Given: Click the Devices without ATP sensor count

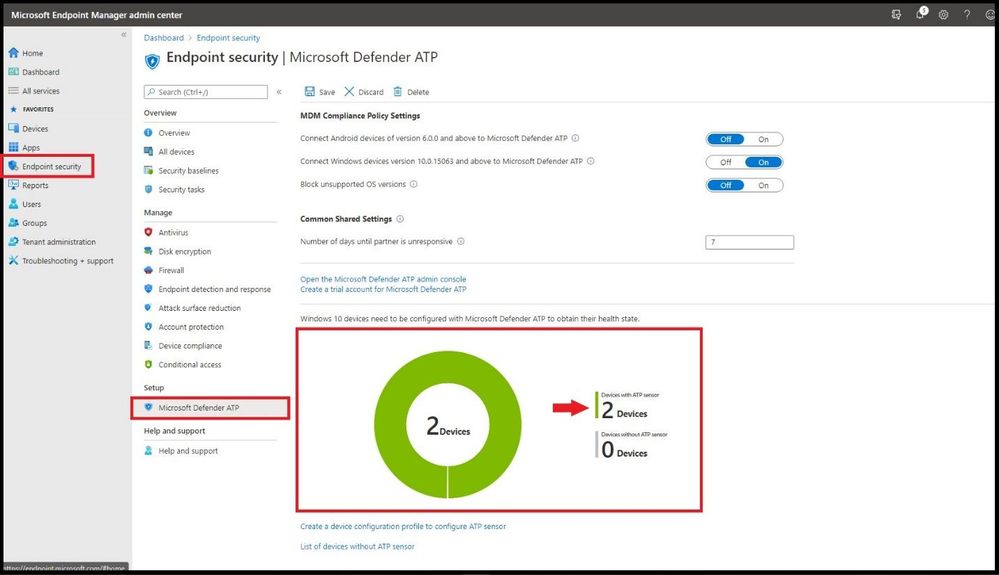Looking at the screenshot, I should click(x=624, y=450).
